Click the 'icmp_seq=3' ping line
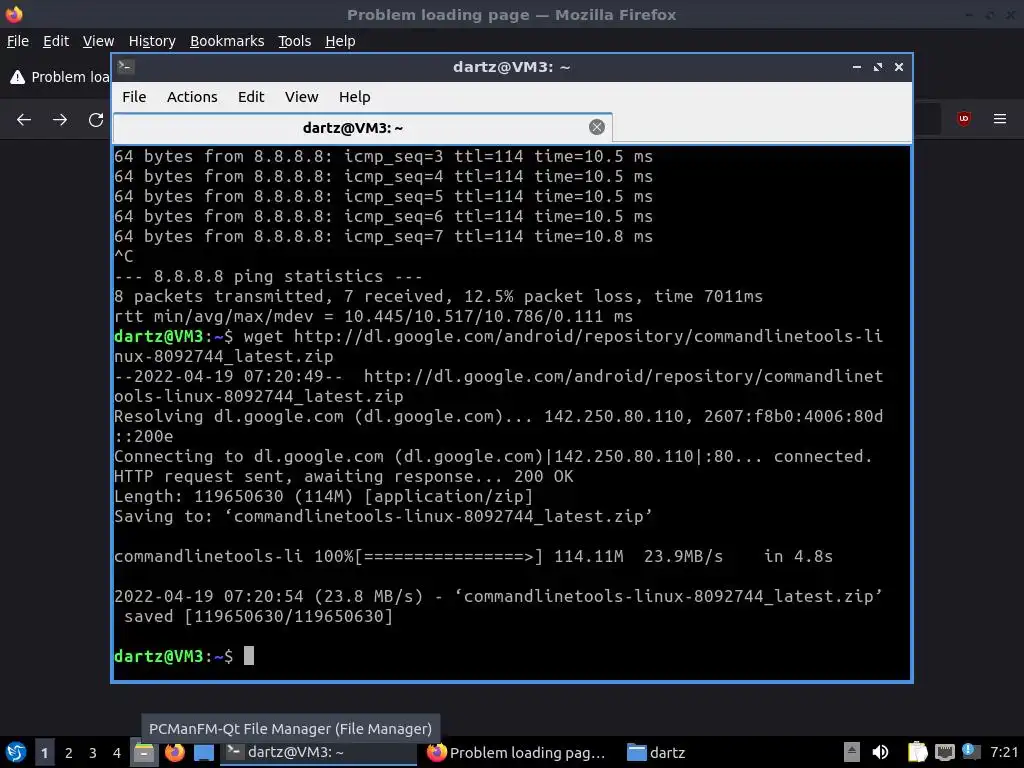Image resolution: width=1024 pixels, height=768 pixels. tap(383, 156)
